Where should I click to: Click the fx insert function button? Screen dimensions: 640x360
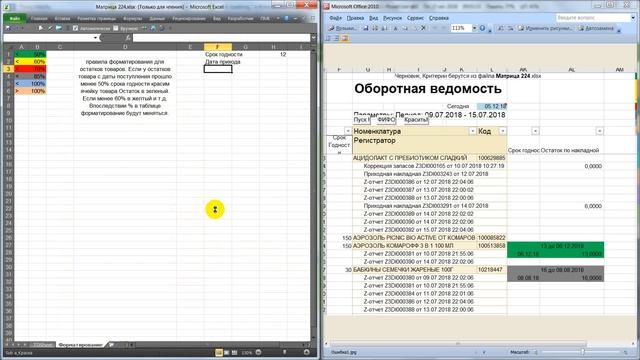point(128,38)
